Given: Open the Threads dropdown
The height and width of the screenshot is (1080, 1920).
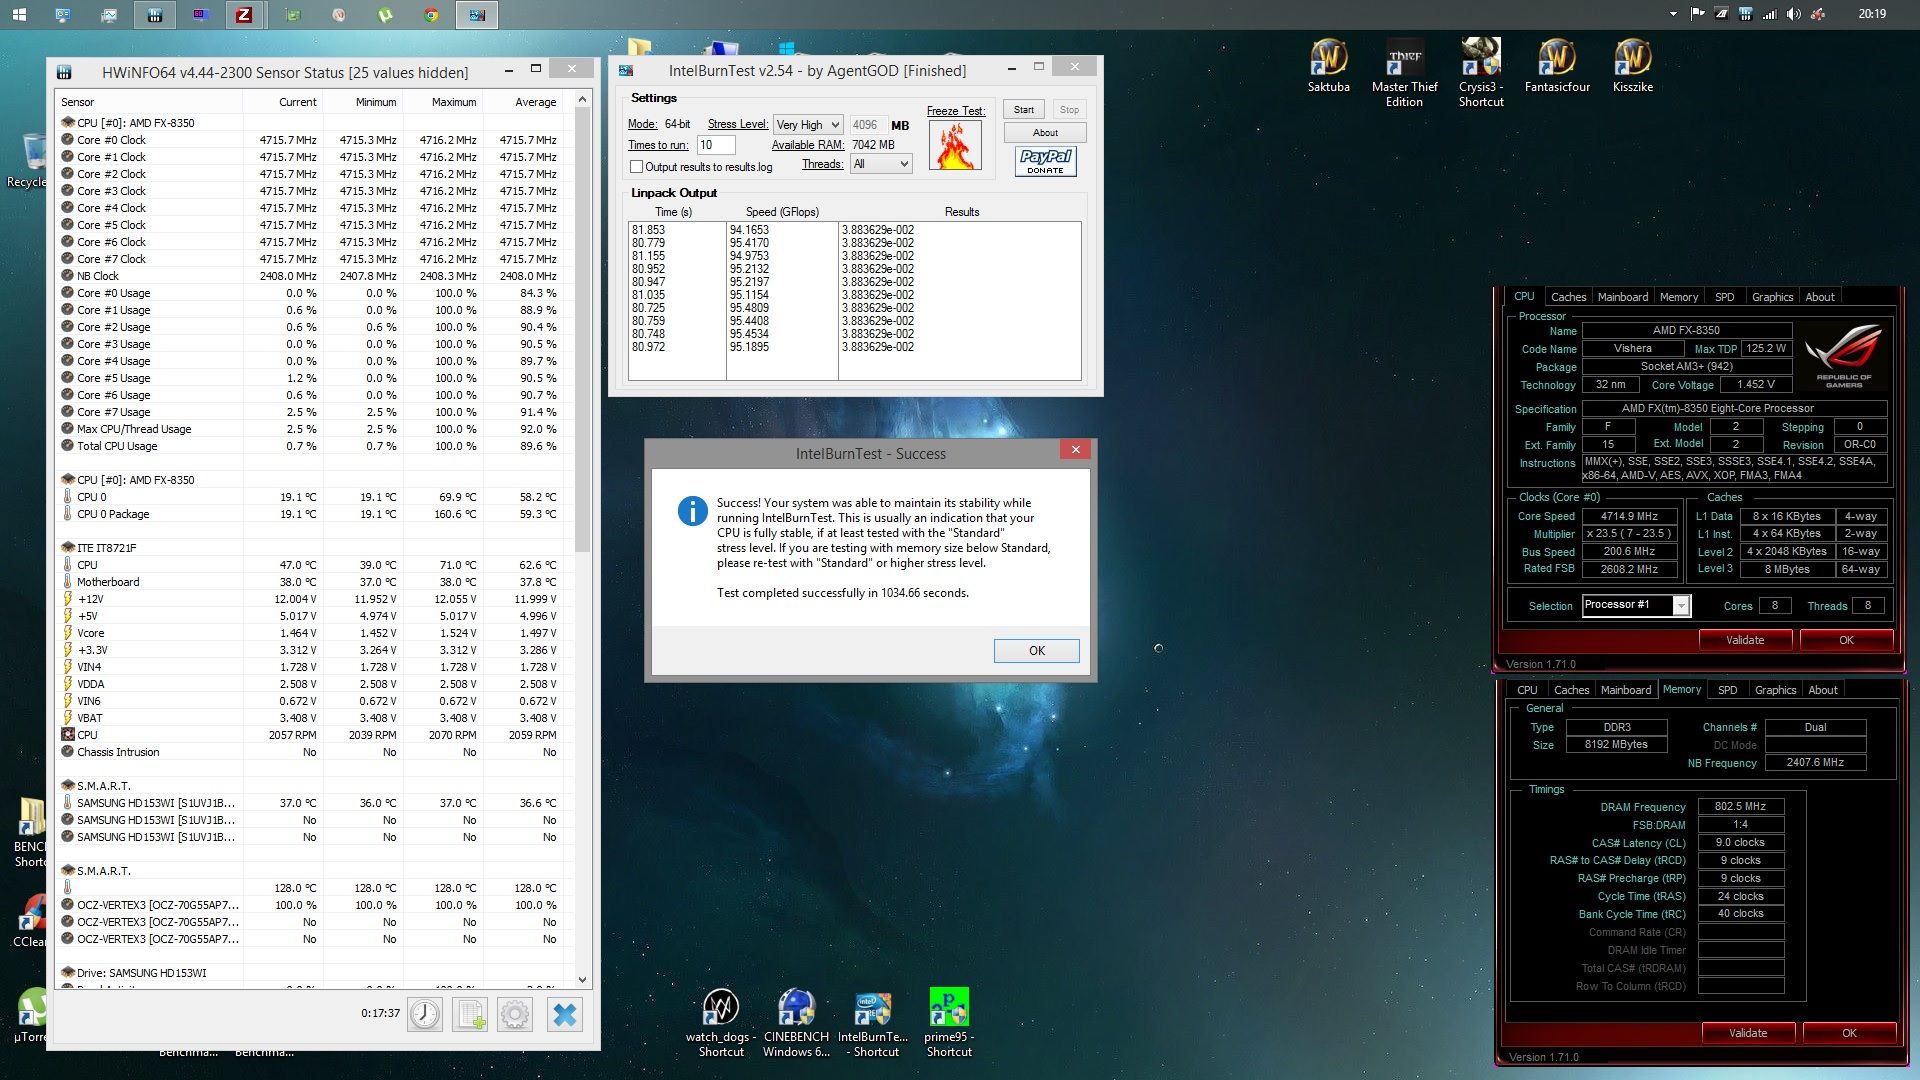Looking at the screenshot, I should (881, 164).
